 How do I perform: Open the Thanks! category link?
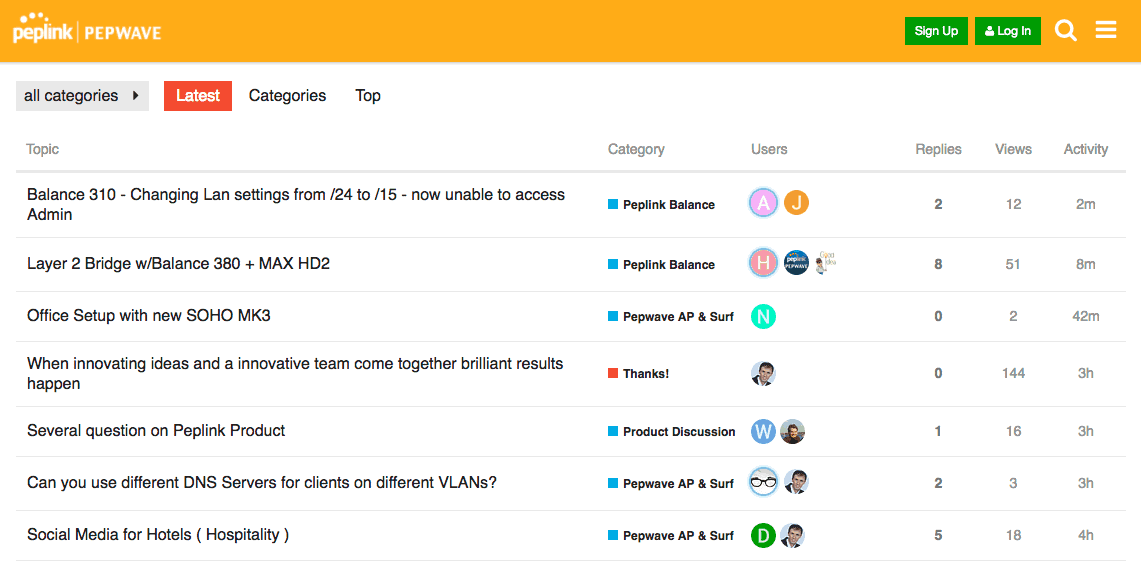pyautogui.click(x=638, y=373)
